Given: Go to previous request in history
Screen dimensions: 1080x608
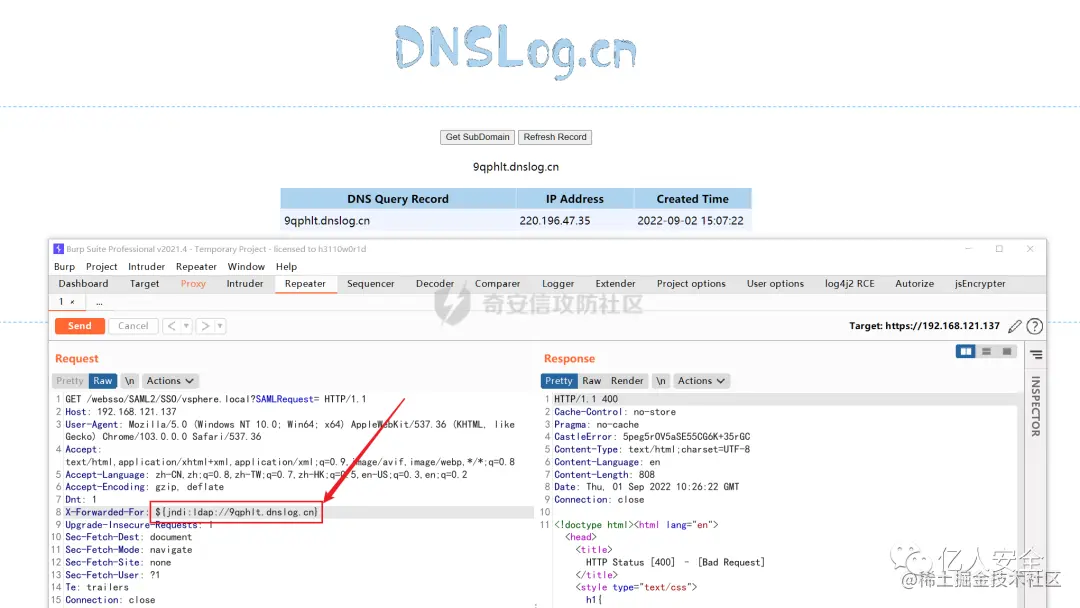Looking at the screenshot, I should 172,326.
